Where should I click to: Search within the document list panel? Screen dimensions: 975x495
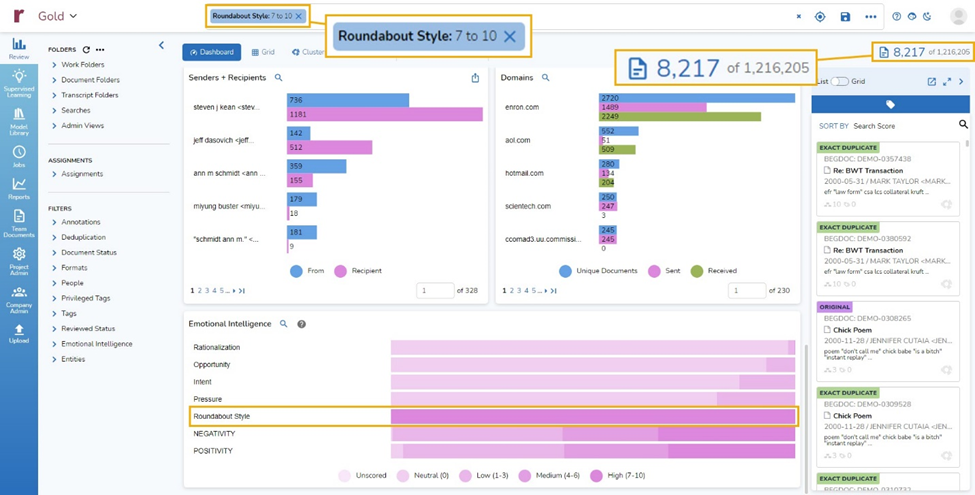(x=963, y=124)
